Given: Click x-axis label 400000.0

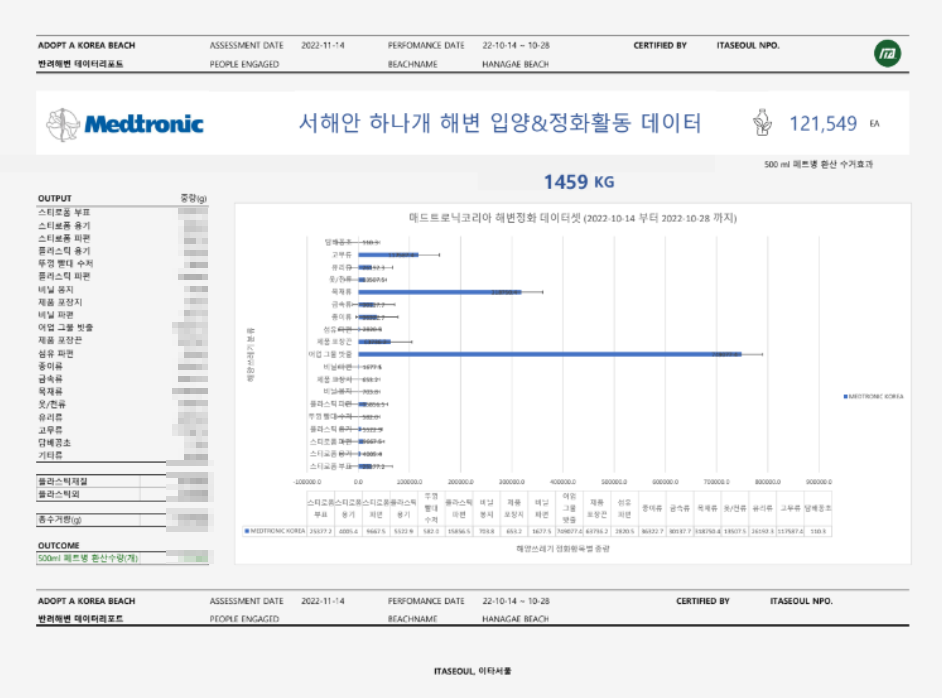Looking at the screenshot, I should click(563, 482).
